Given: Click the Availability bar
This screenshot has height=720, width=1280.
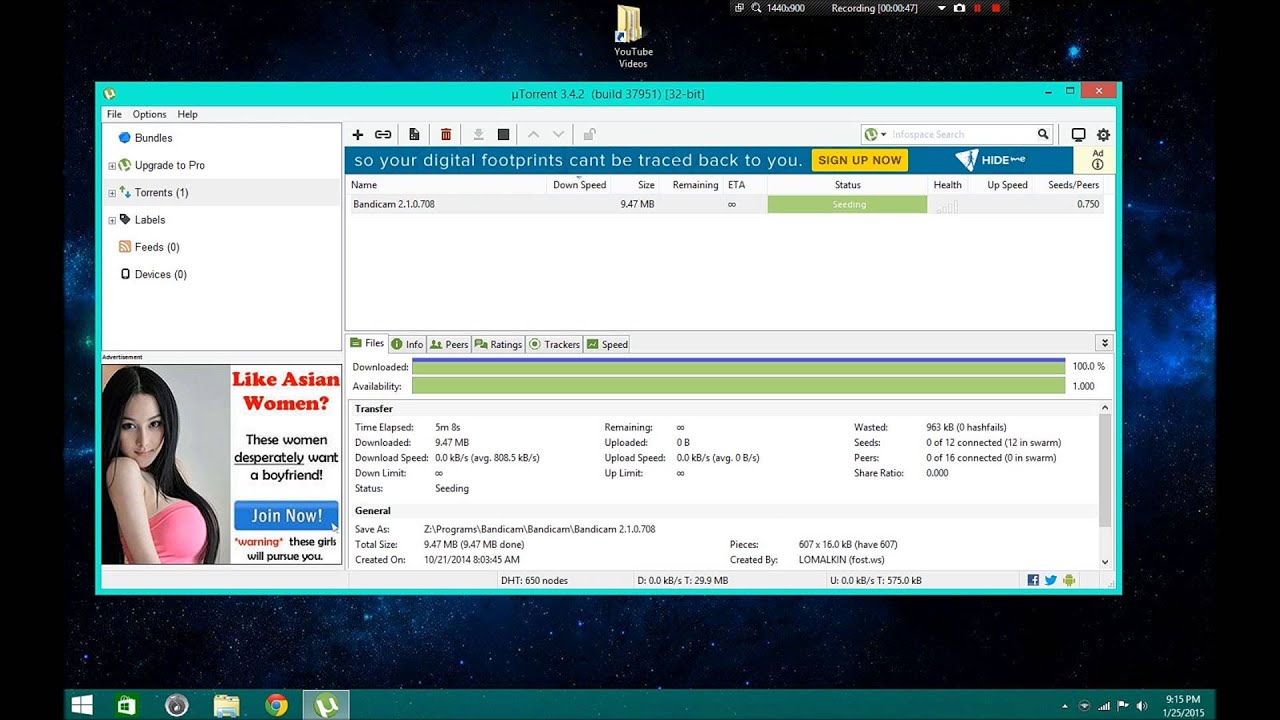Looking at the screenshot, I should click(x=738, y=386).
